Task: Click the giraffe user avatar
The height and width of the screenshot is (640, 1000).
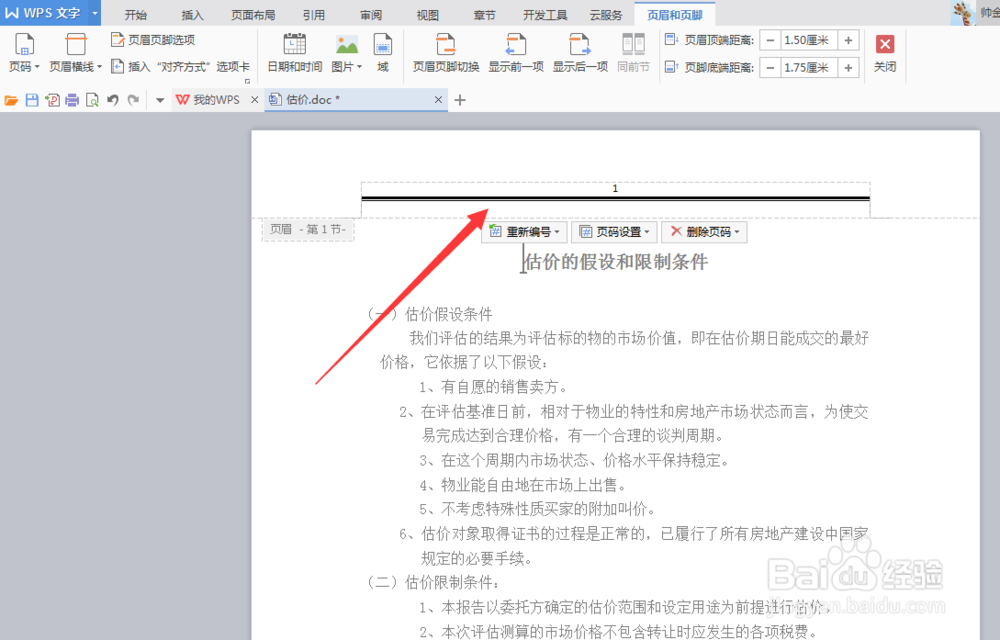Action: 963,13
